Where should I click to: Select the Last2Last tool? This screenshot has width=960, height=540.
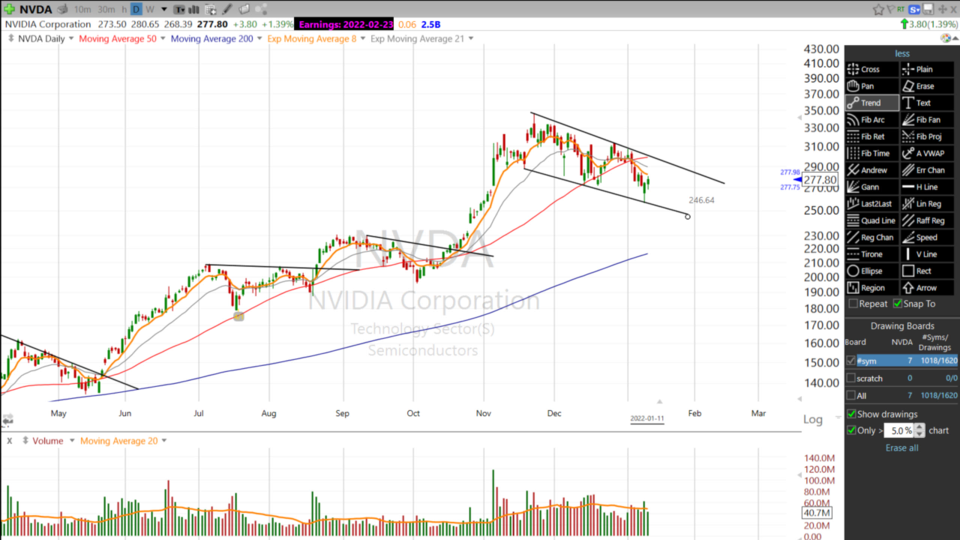tap(872, 204)
